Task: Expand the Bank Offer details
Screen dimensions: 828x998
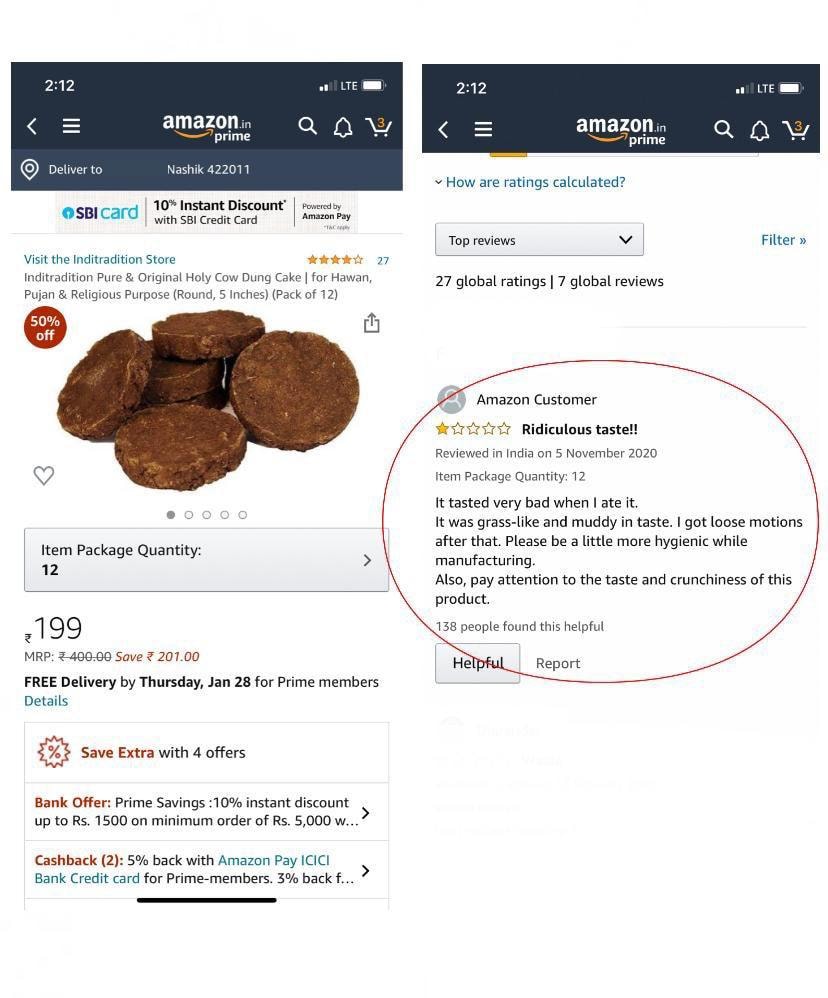Action: click(206, 812)
